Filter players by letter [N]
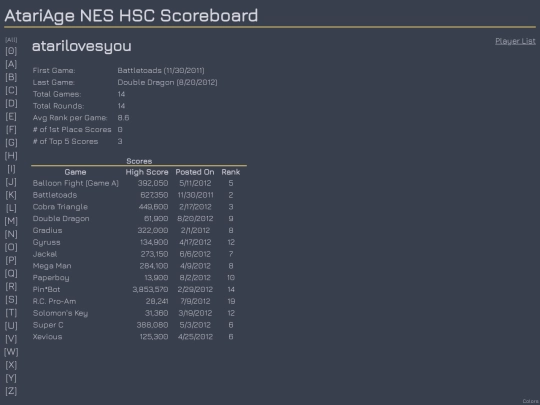This screenshot has width=540, height=405. [x=11, y=234]
